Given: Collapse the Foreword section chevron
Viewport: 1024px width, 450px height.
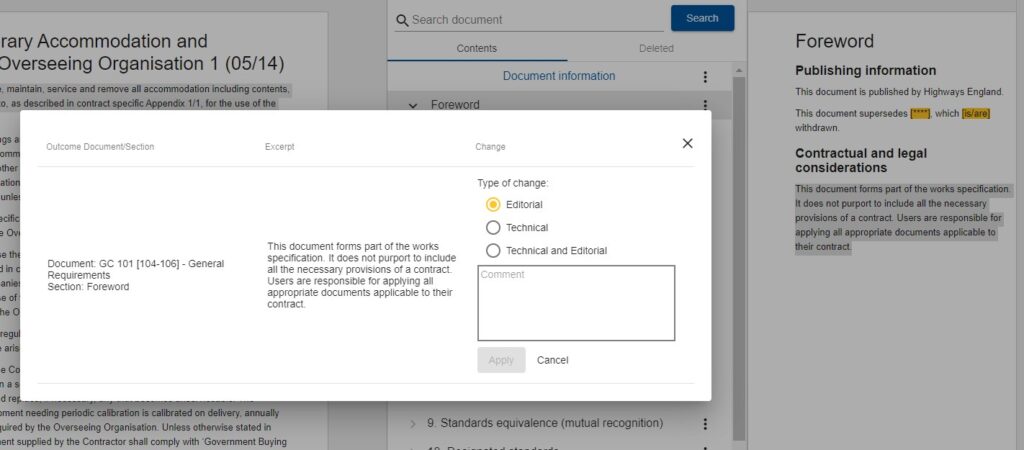Looking at the screenshot, I should pos(413,105).
